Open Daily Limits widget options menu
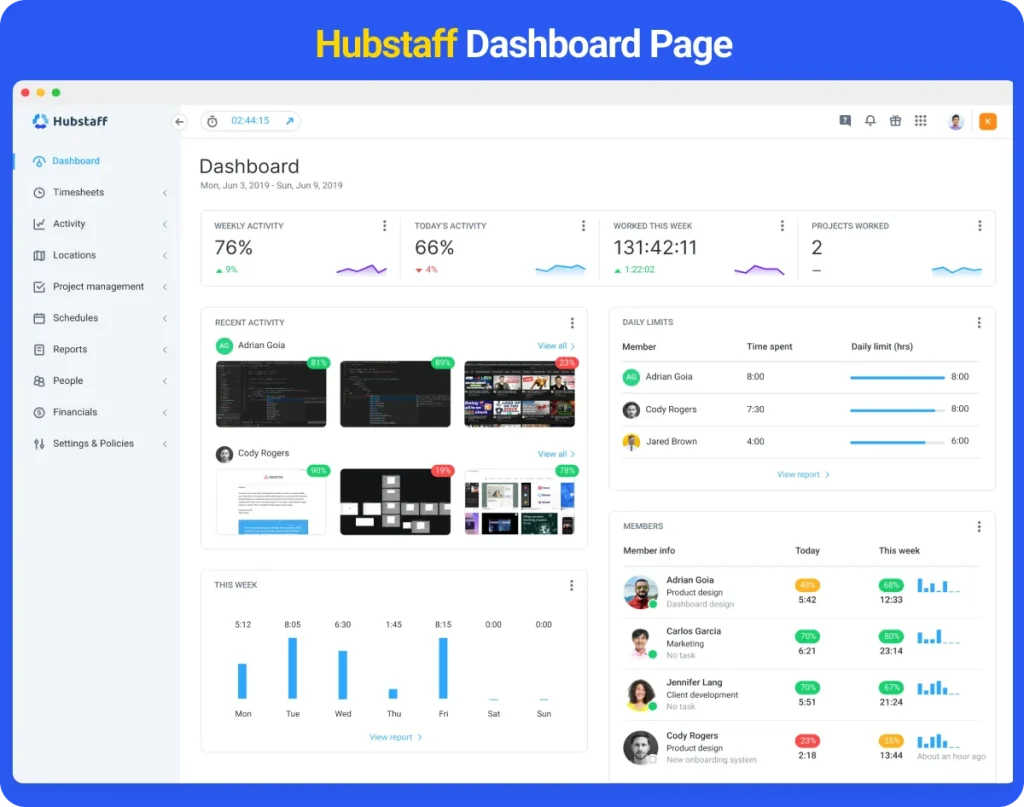Screen dimensions: 1024x807 tap(978, 323)
